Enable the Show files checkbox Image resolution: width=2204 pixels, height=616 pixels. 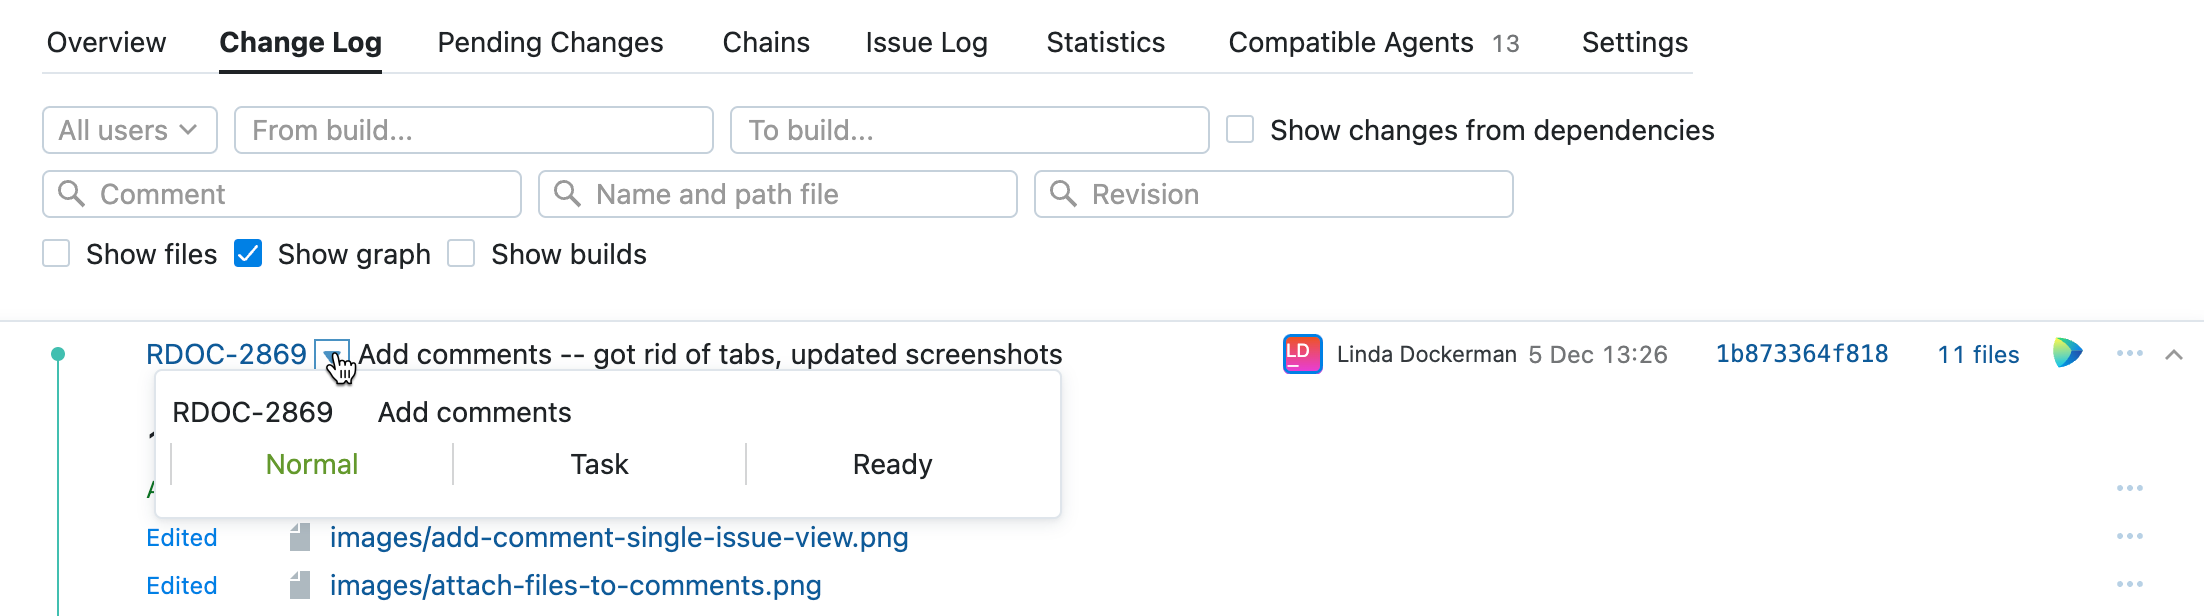[55, 254]
